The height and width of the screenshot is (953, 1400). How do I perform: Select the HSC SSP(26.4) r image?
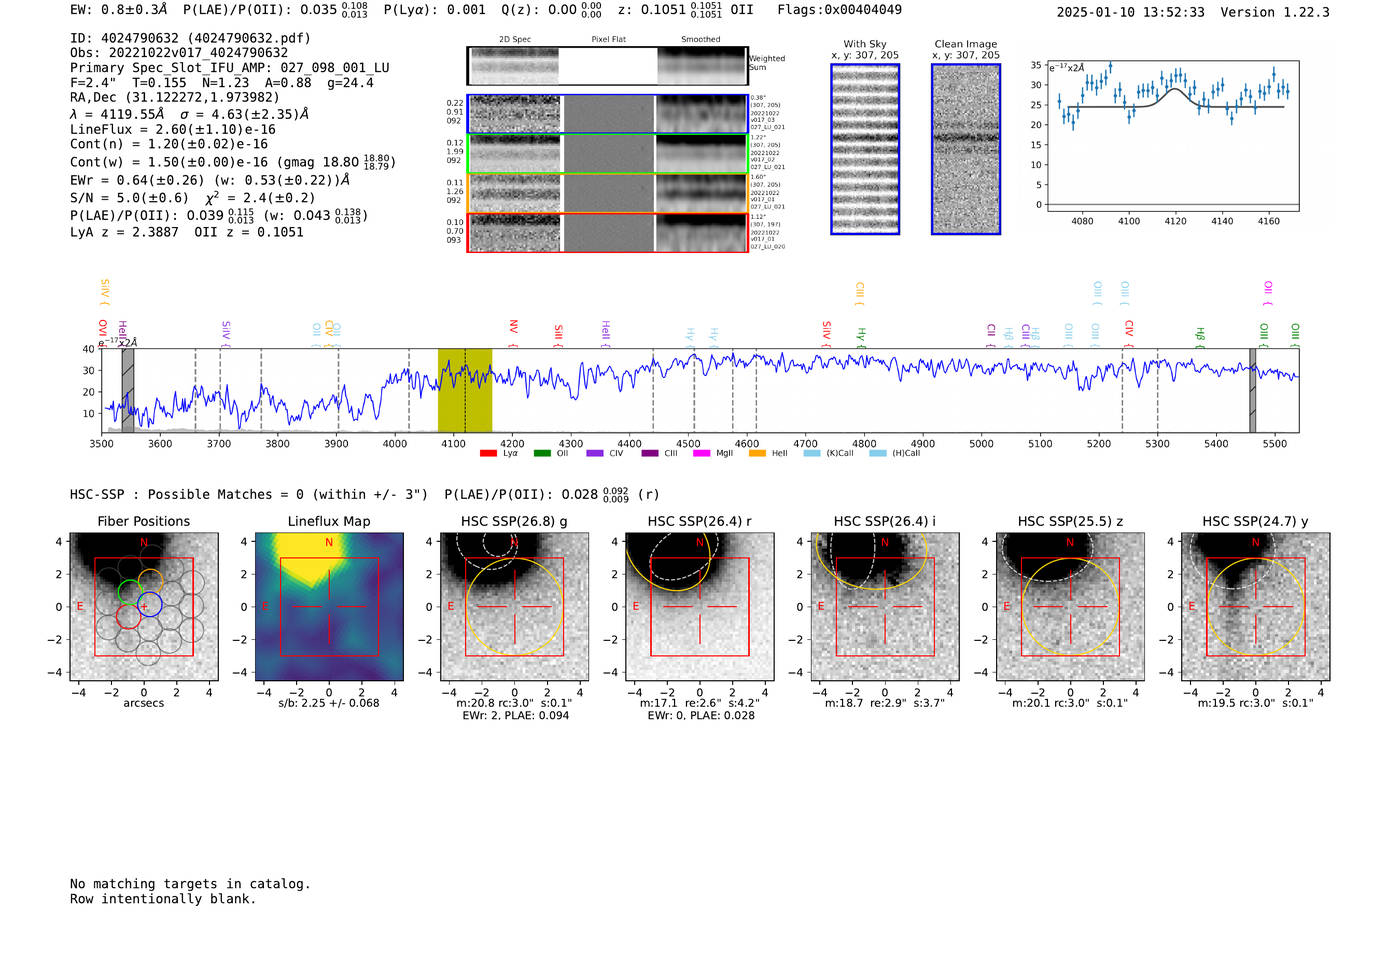[x=700, y=607]
